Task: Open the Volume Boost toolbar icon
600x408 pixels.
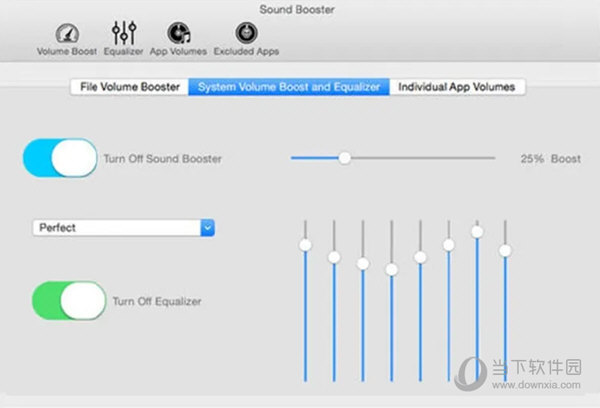Action: 67,39
